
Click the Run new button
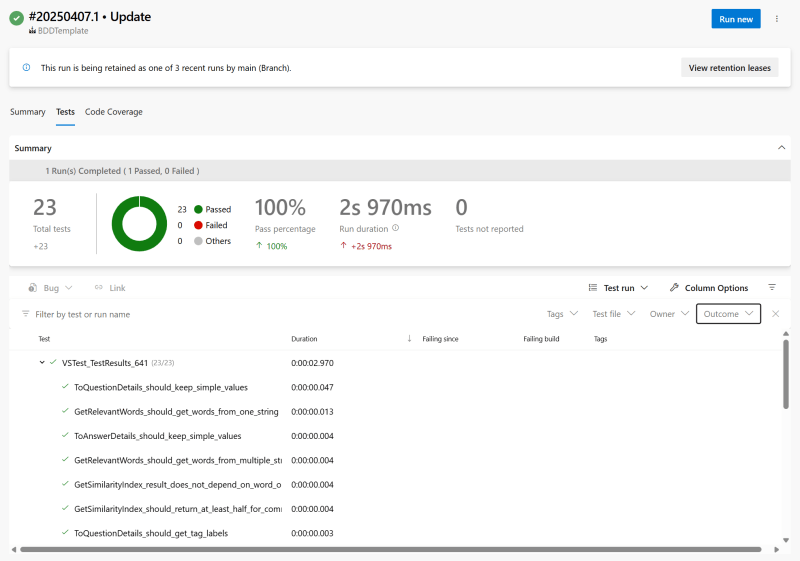pos(736,19)
